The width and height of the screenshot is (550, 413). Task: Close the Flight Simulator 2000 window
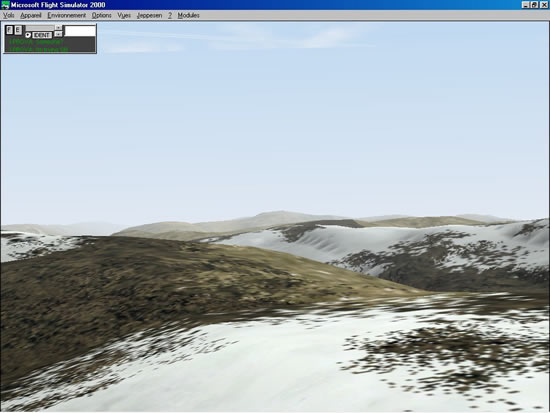click(544, 5)
